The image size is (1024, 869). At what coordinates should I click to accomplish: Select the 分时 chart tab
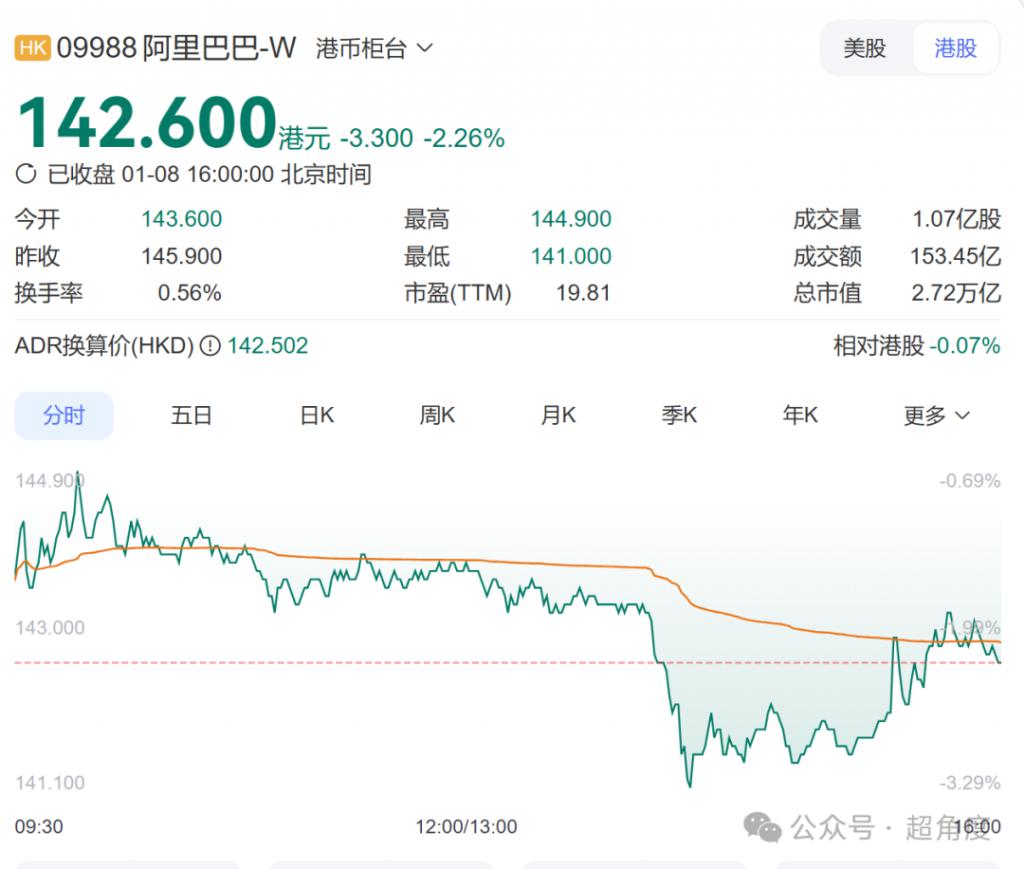[x=64, y=415]
